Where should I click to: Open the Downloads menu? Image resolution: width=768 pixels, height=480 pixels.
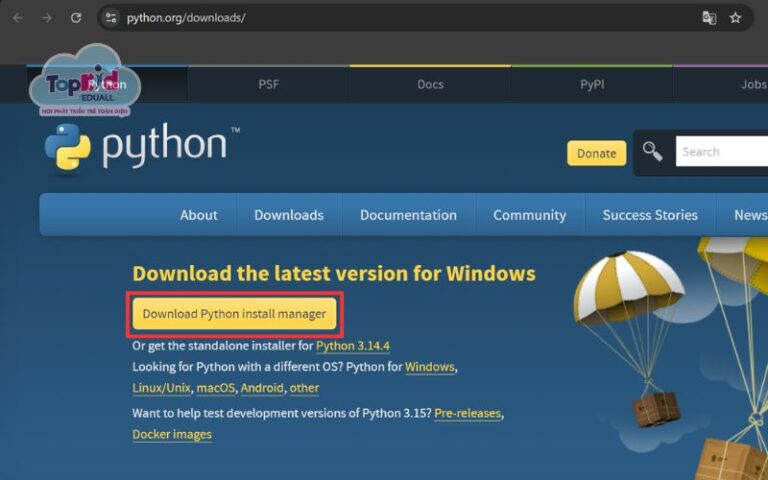[289, 215]
